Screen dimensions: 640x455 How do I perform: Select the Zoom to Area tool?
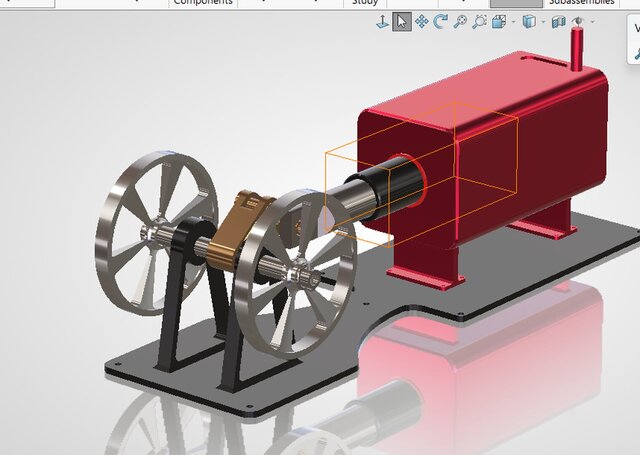point(480,22)
